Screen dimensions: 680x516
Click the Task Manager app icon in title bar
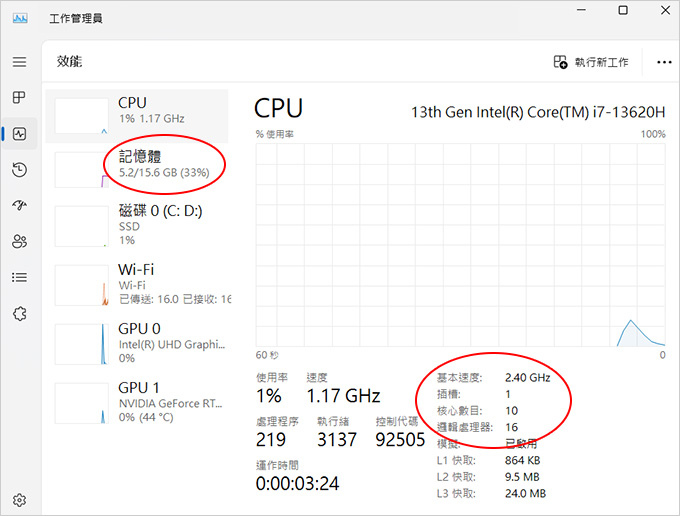click(x=20, y=18)
